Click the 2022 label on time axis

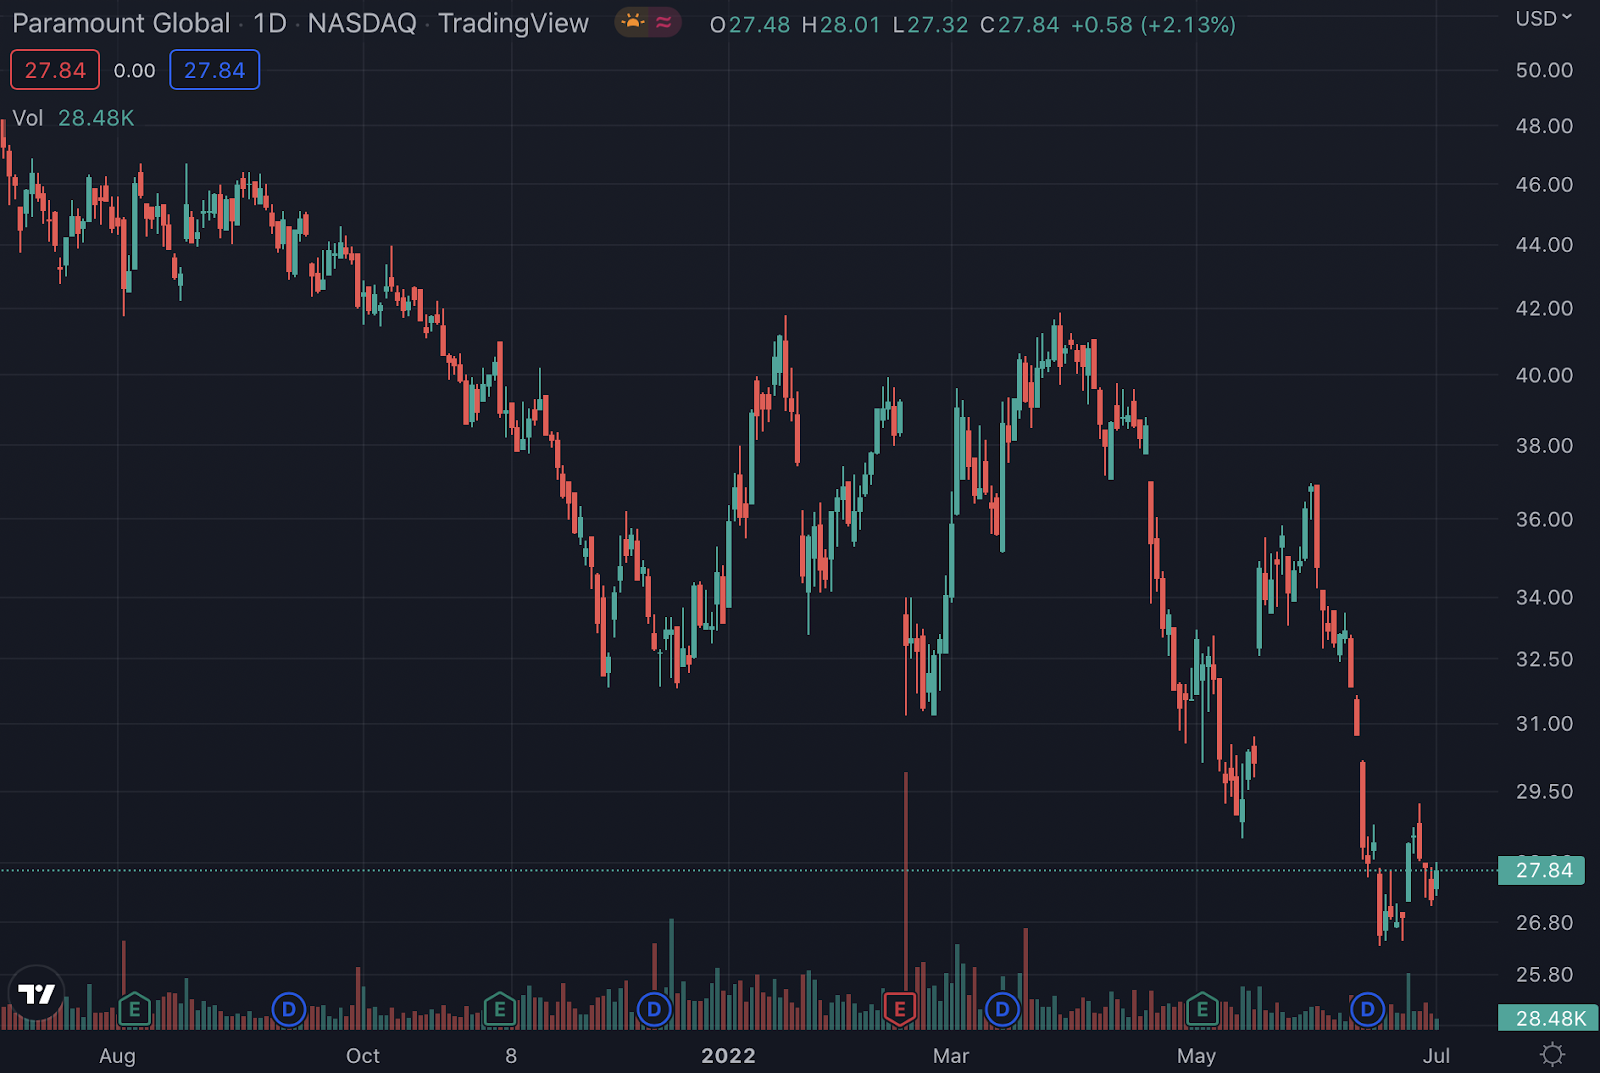pyautogui.click(x=728, y=1056)
